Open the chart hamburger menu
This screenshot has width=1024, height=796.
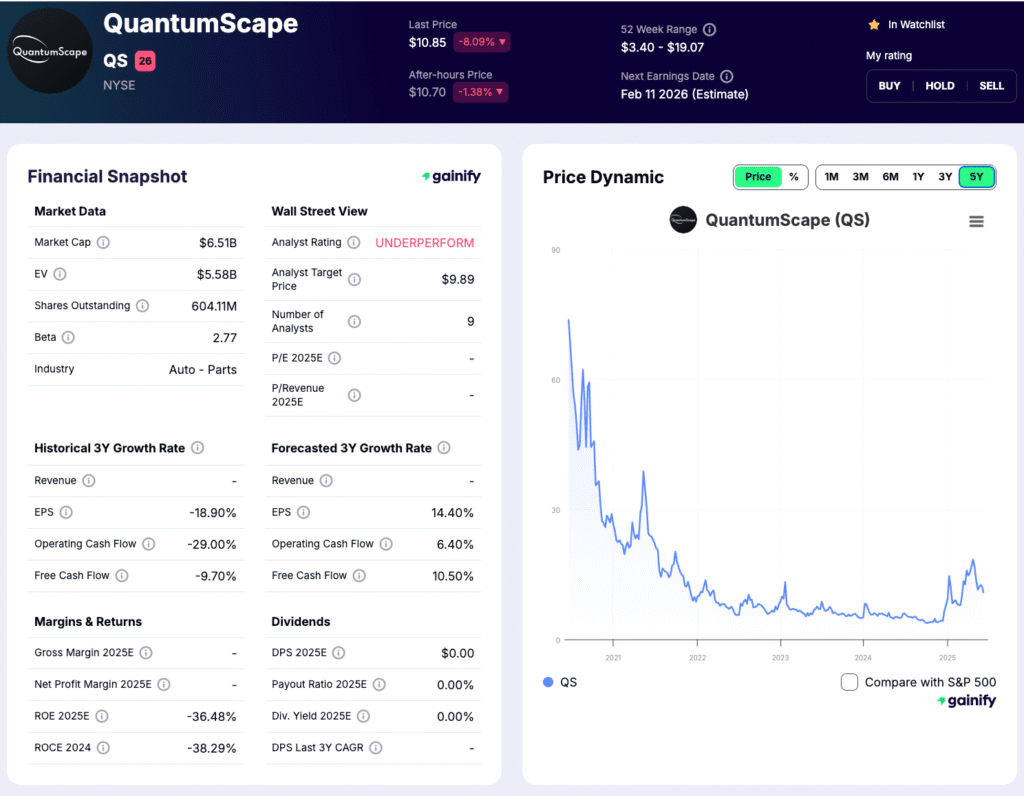(976, 221)
